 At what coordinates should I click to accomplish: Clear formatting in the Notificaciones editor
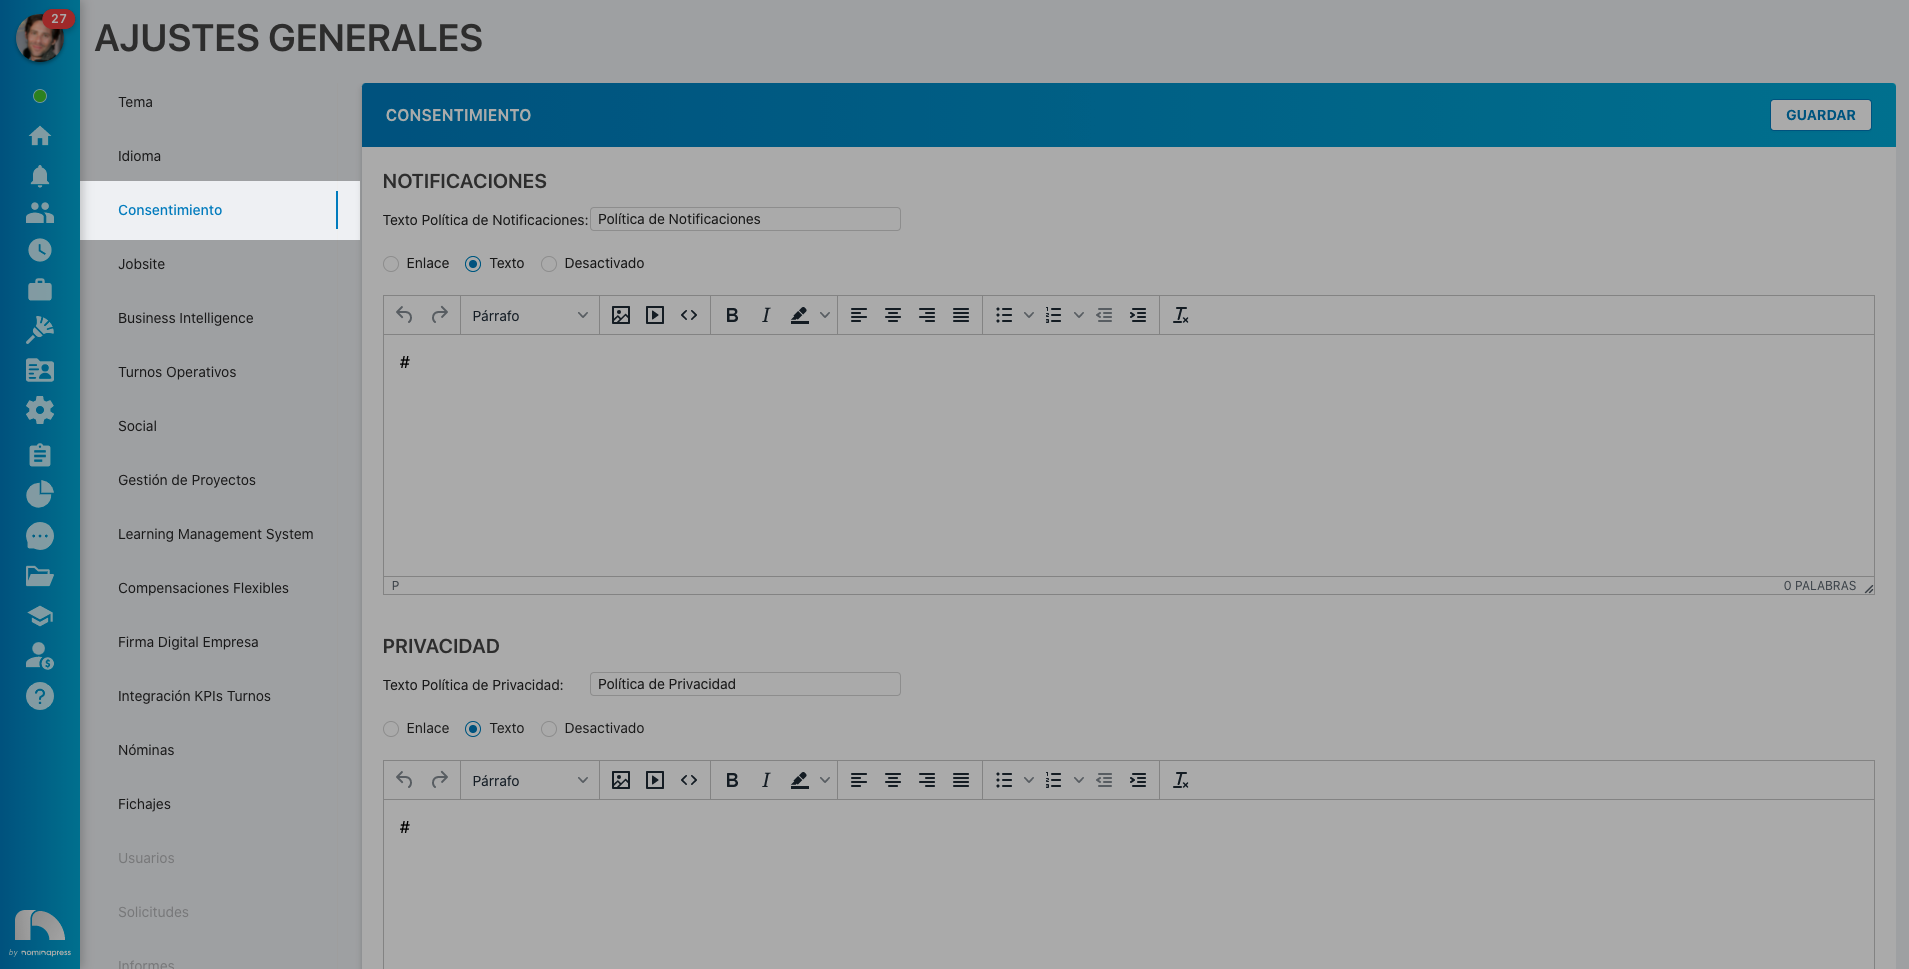tap(1181, 315)
